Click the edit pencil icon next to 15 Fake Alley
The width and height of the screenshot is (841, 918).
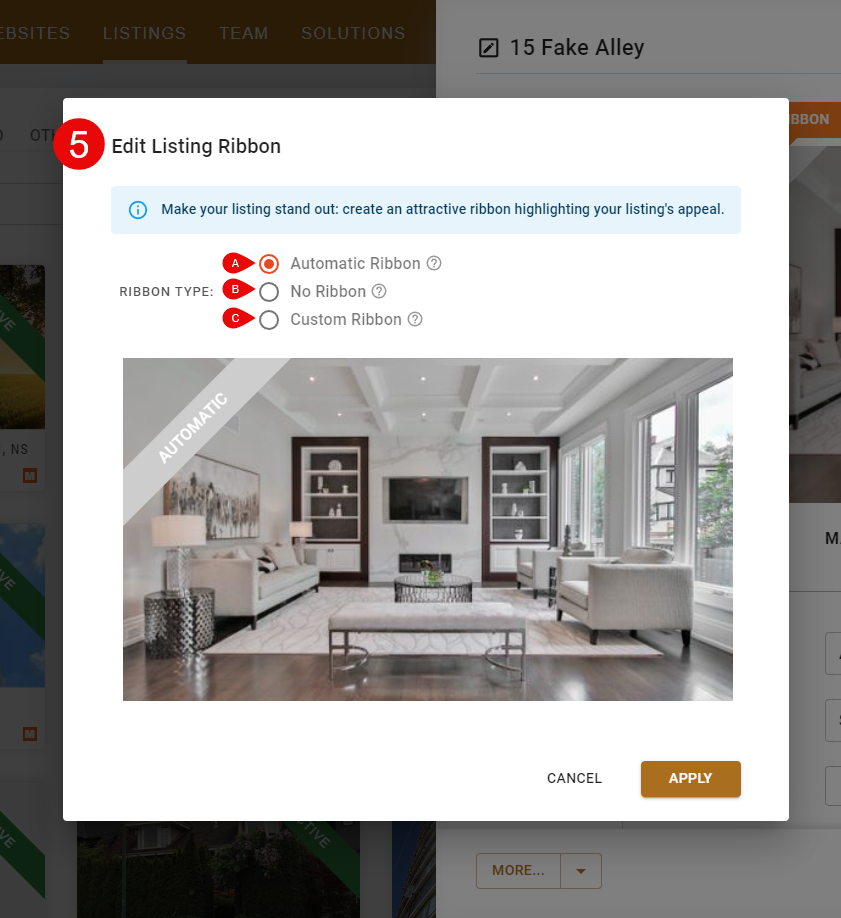pos(488,47)
